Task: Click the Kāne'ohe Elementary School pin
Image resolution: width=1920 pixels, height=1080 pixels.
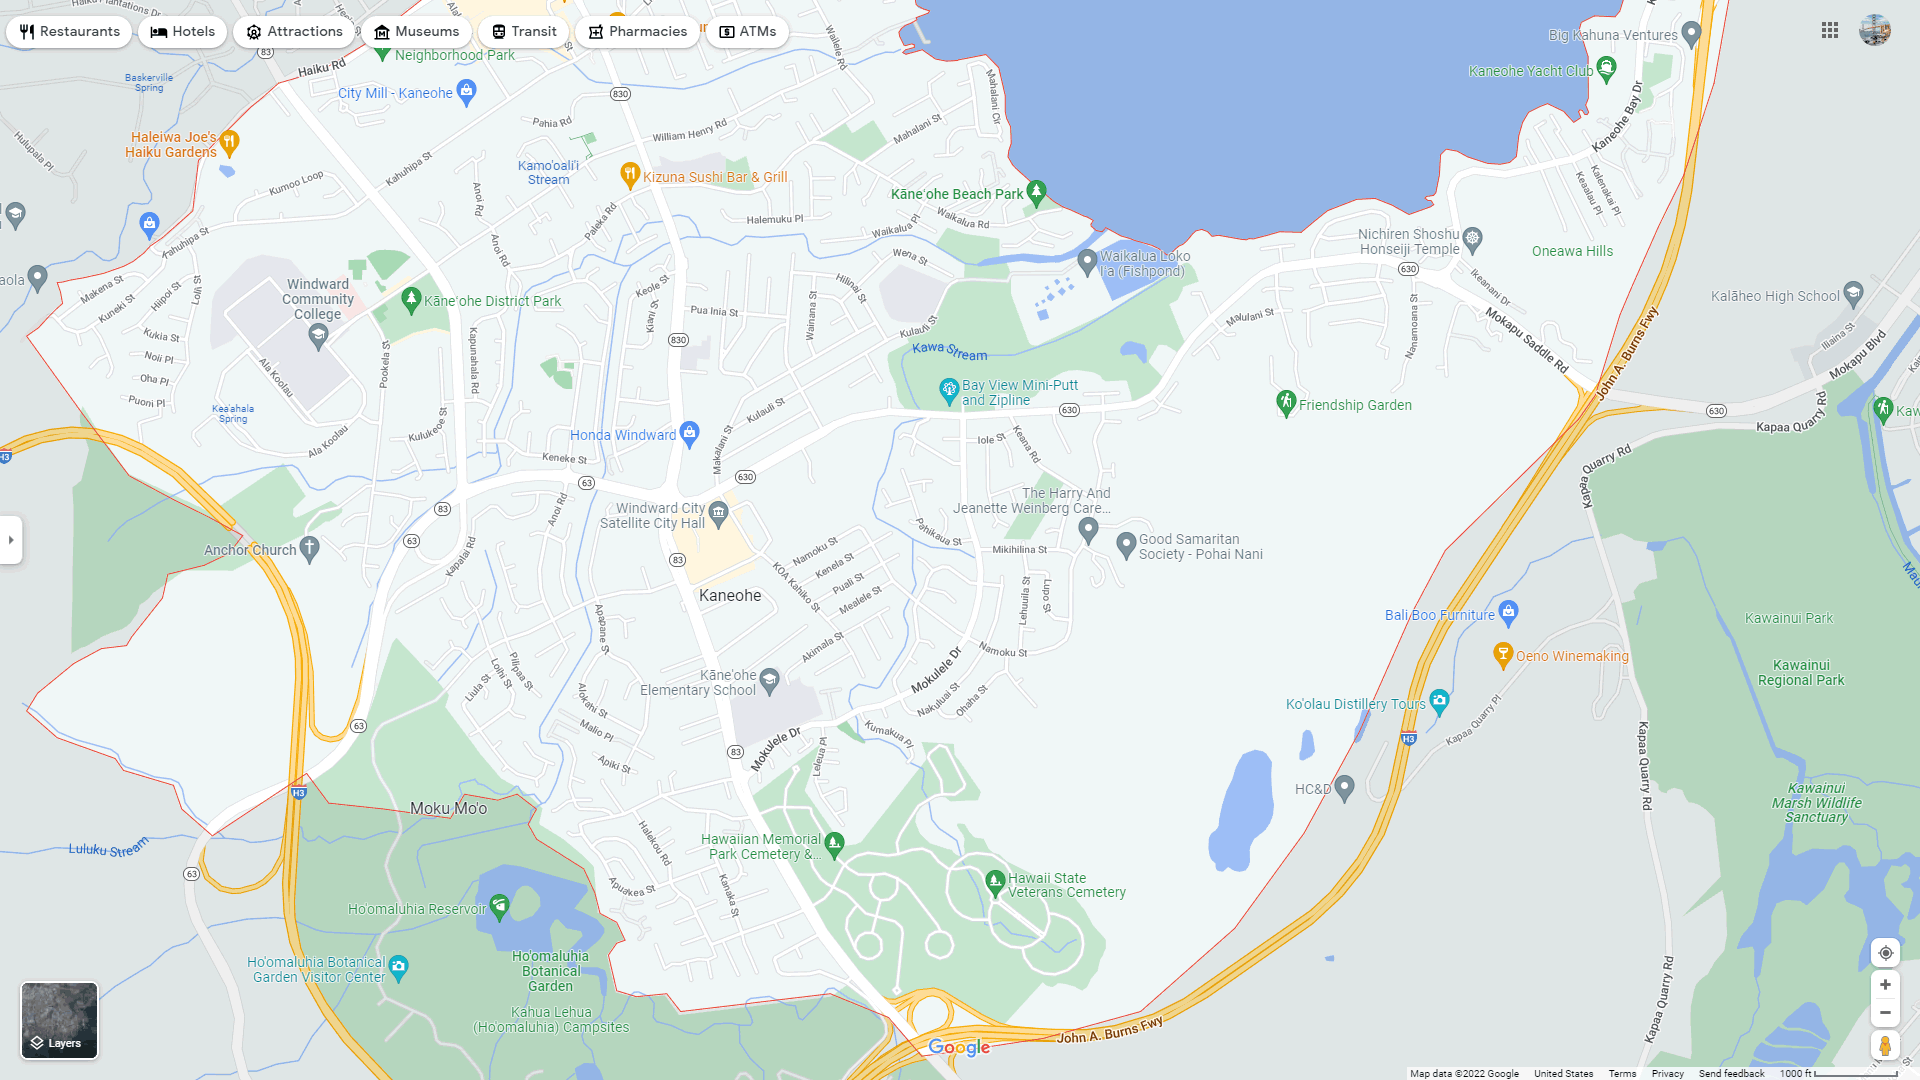Action: click(769, 681)
